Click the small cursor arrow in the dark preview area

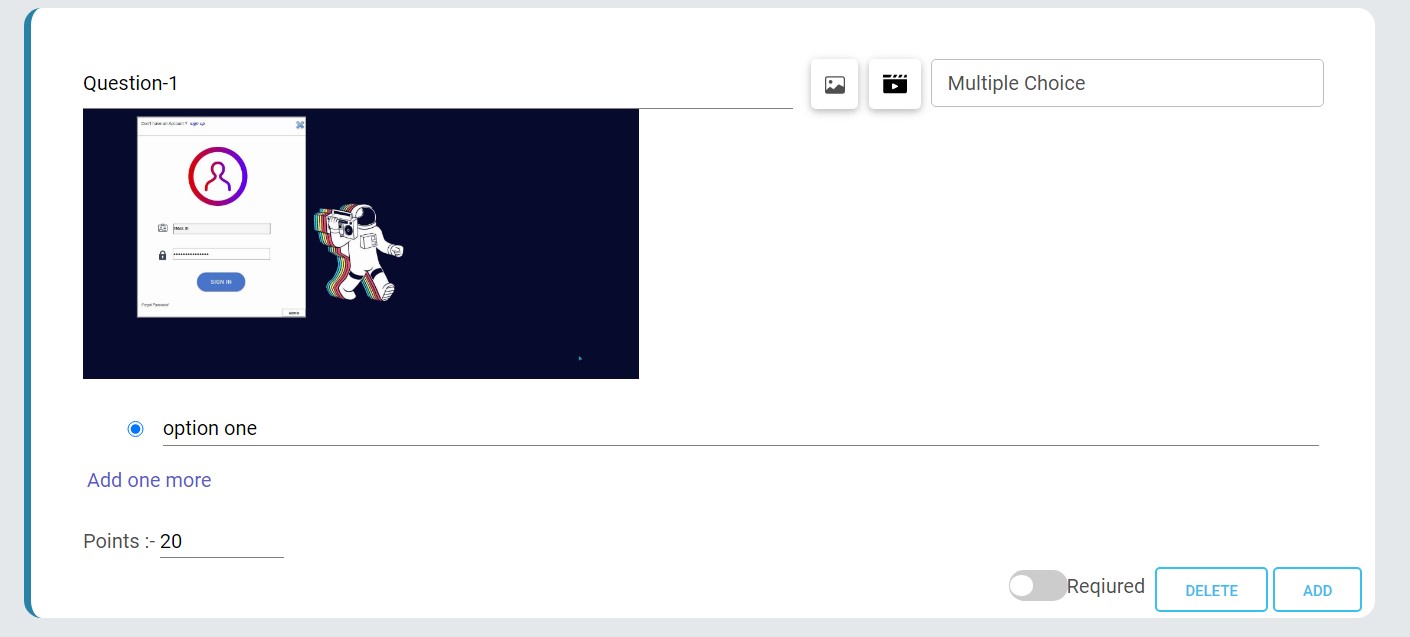[x=580, y=357]
